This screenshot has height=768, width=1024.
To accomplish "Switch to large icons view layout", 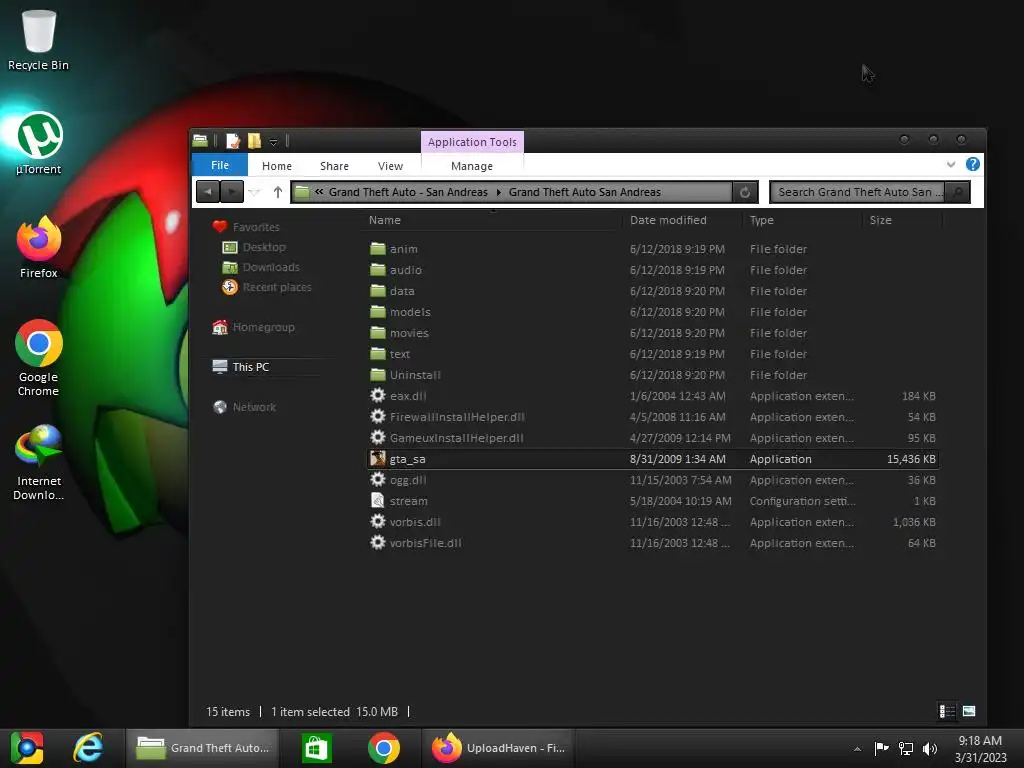I will click(969, 711).
